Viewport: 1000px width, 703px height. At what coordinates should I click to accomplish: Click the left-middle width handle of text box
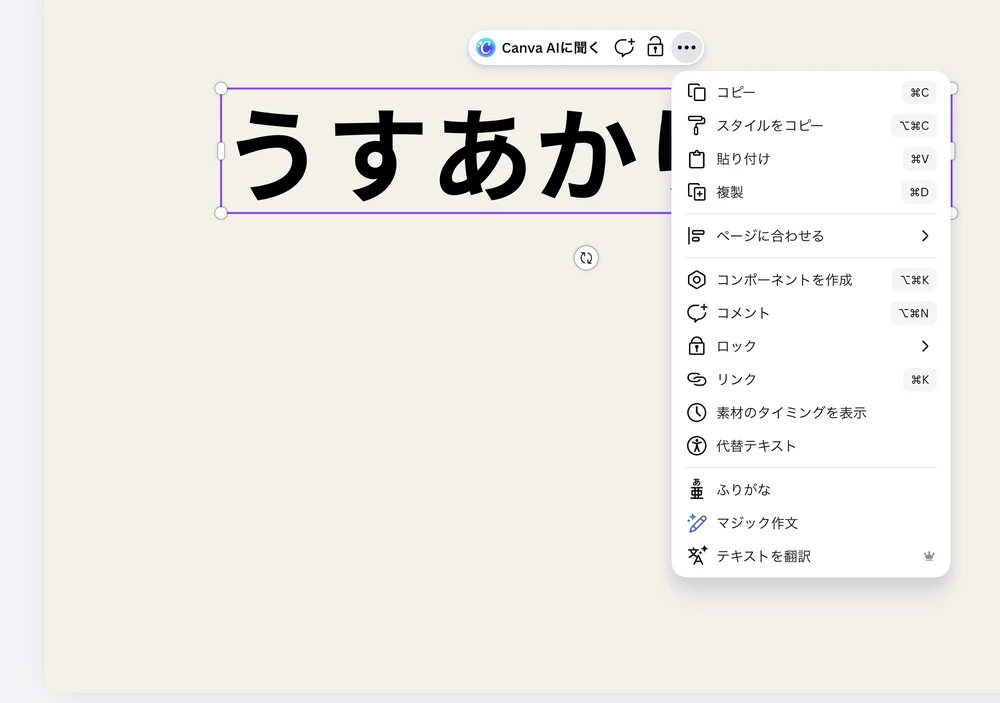point(221,151)
